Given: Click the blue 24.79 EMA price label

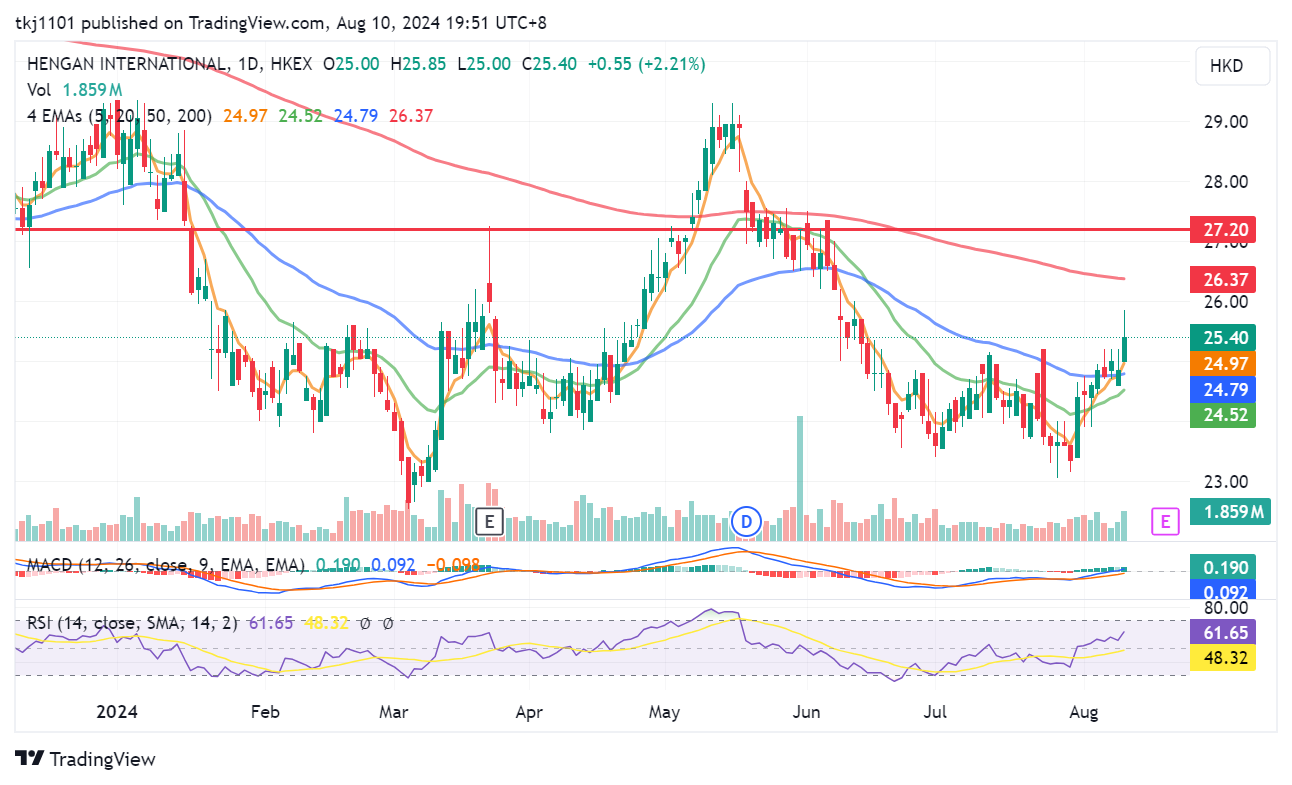Looking at the screenshot, I should (1223, 389).
